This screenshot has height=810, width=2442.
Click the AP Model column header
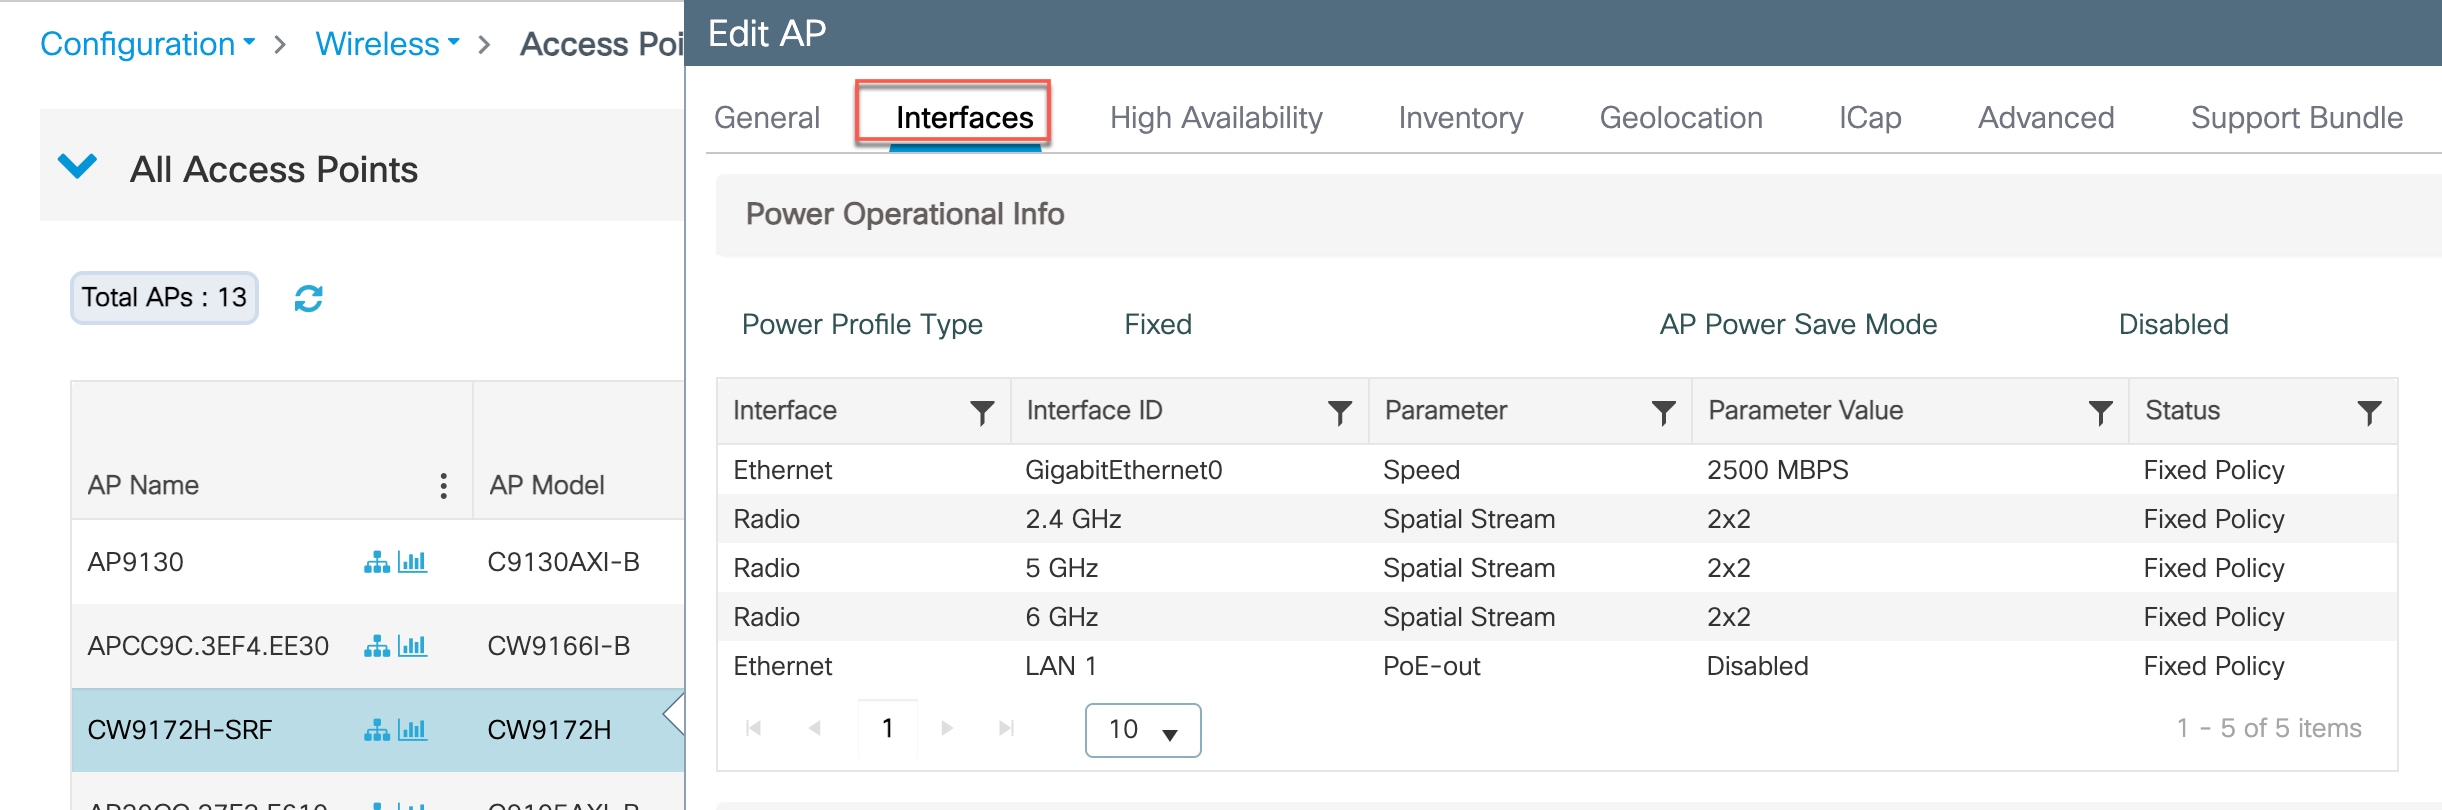pyautogui.click(x=547, y=485)
